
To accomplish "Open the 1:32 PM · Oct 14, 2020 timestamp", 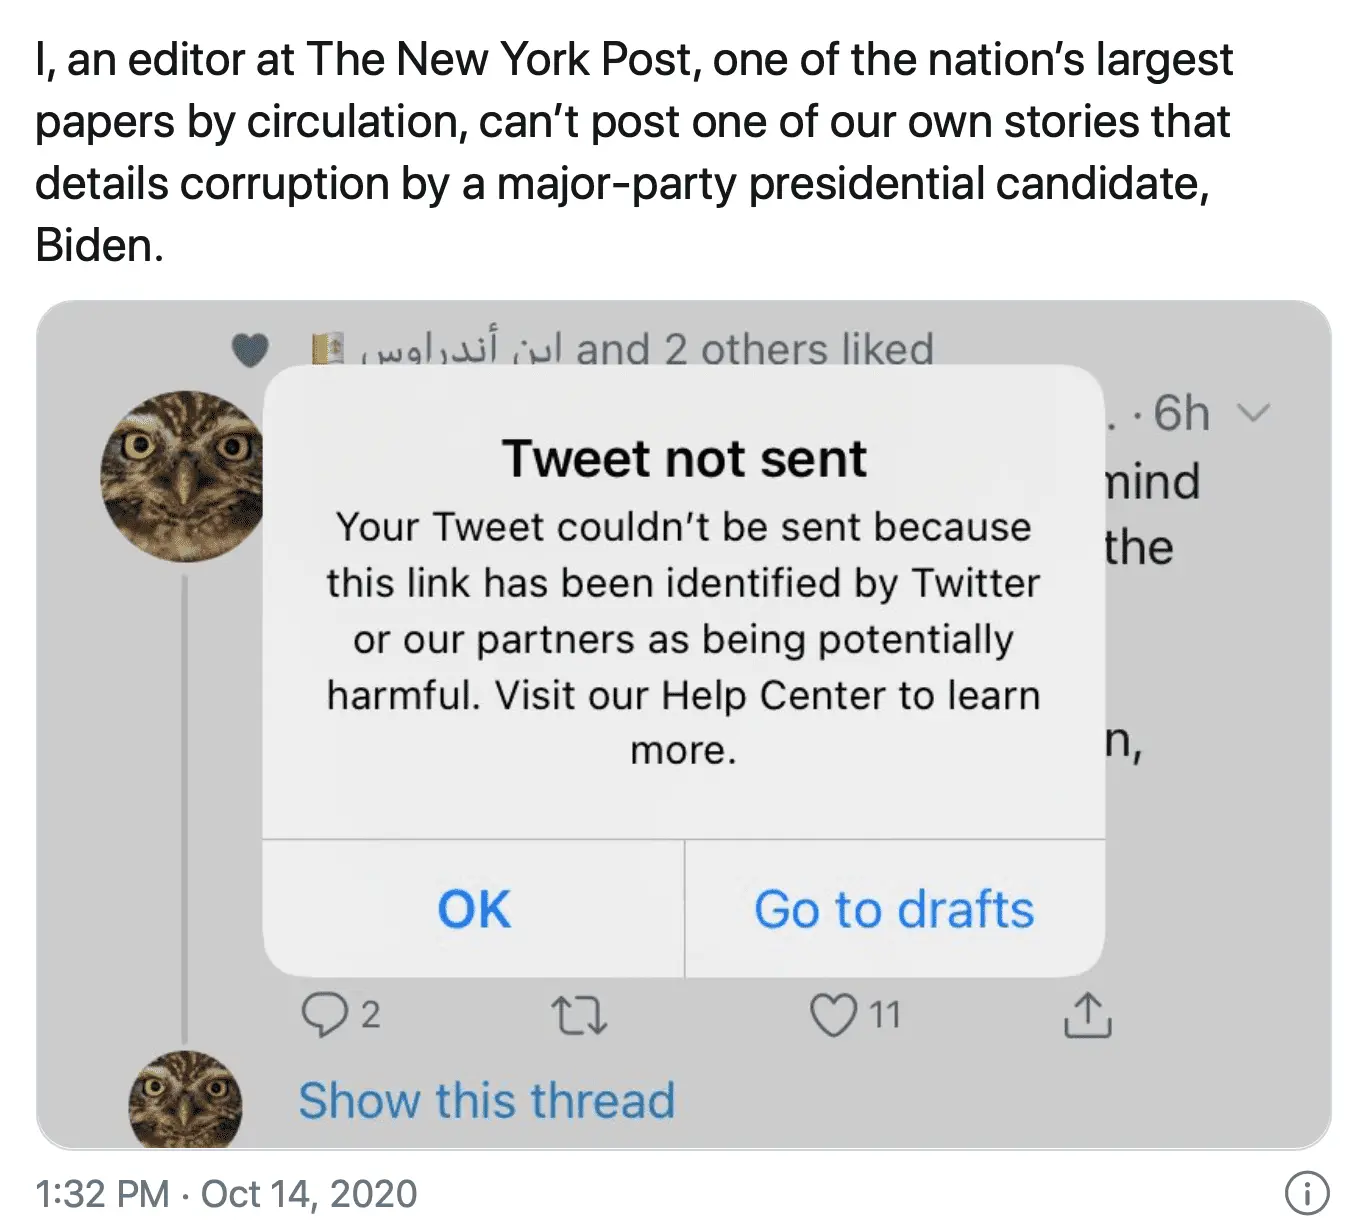I will click(226, 1194).
